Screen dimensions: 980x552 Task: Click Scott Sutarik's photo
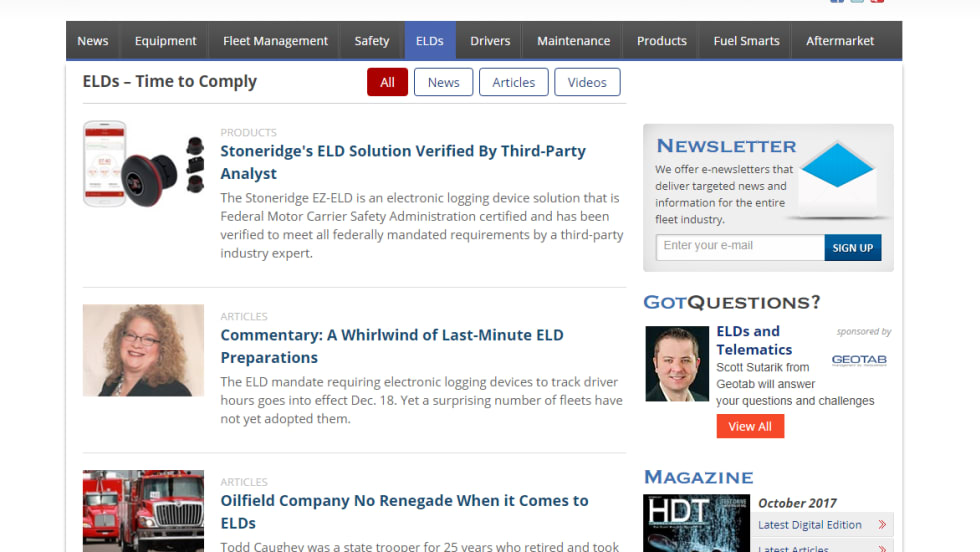pyautogui.click(x=677, y=364)
